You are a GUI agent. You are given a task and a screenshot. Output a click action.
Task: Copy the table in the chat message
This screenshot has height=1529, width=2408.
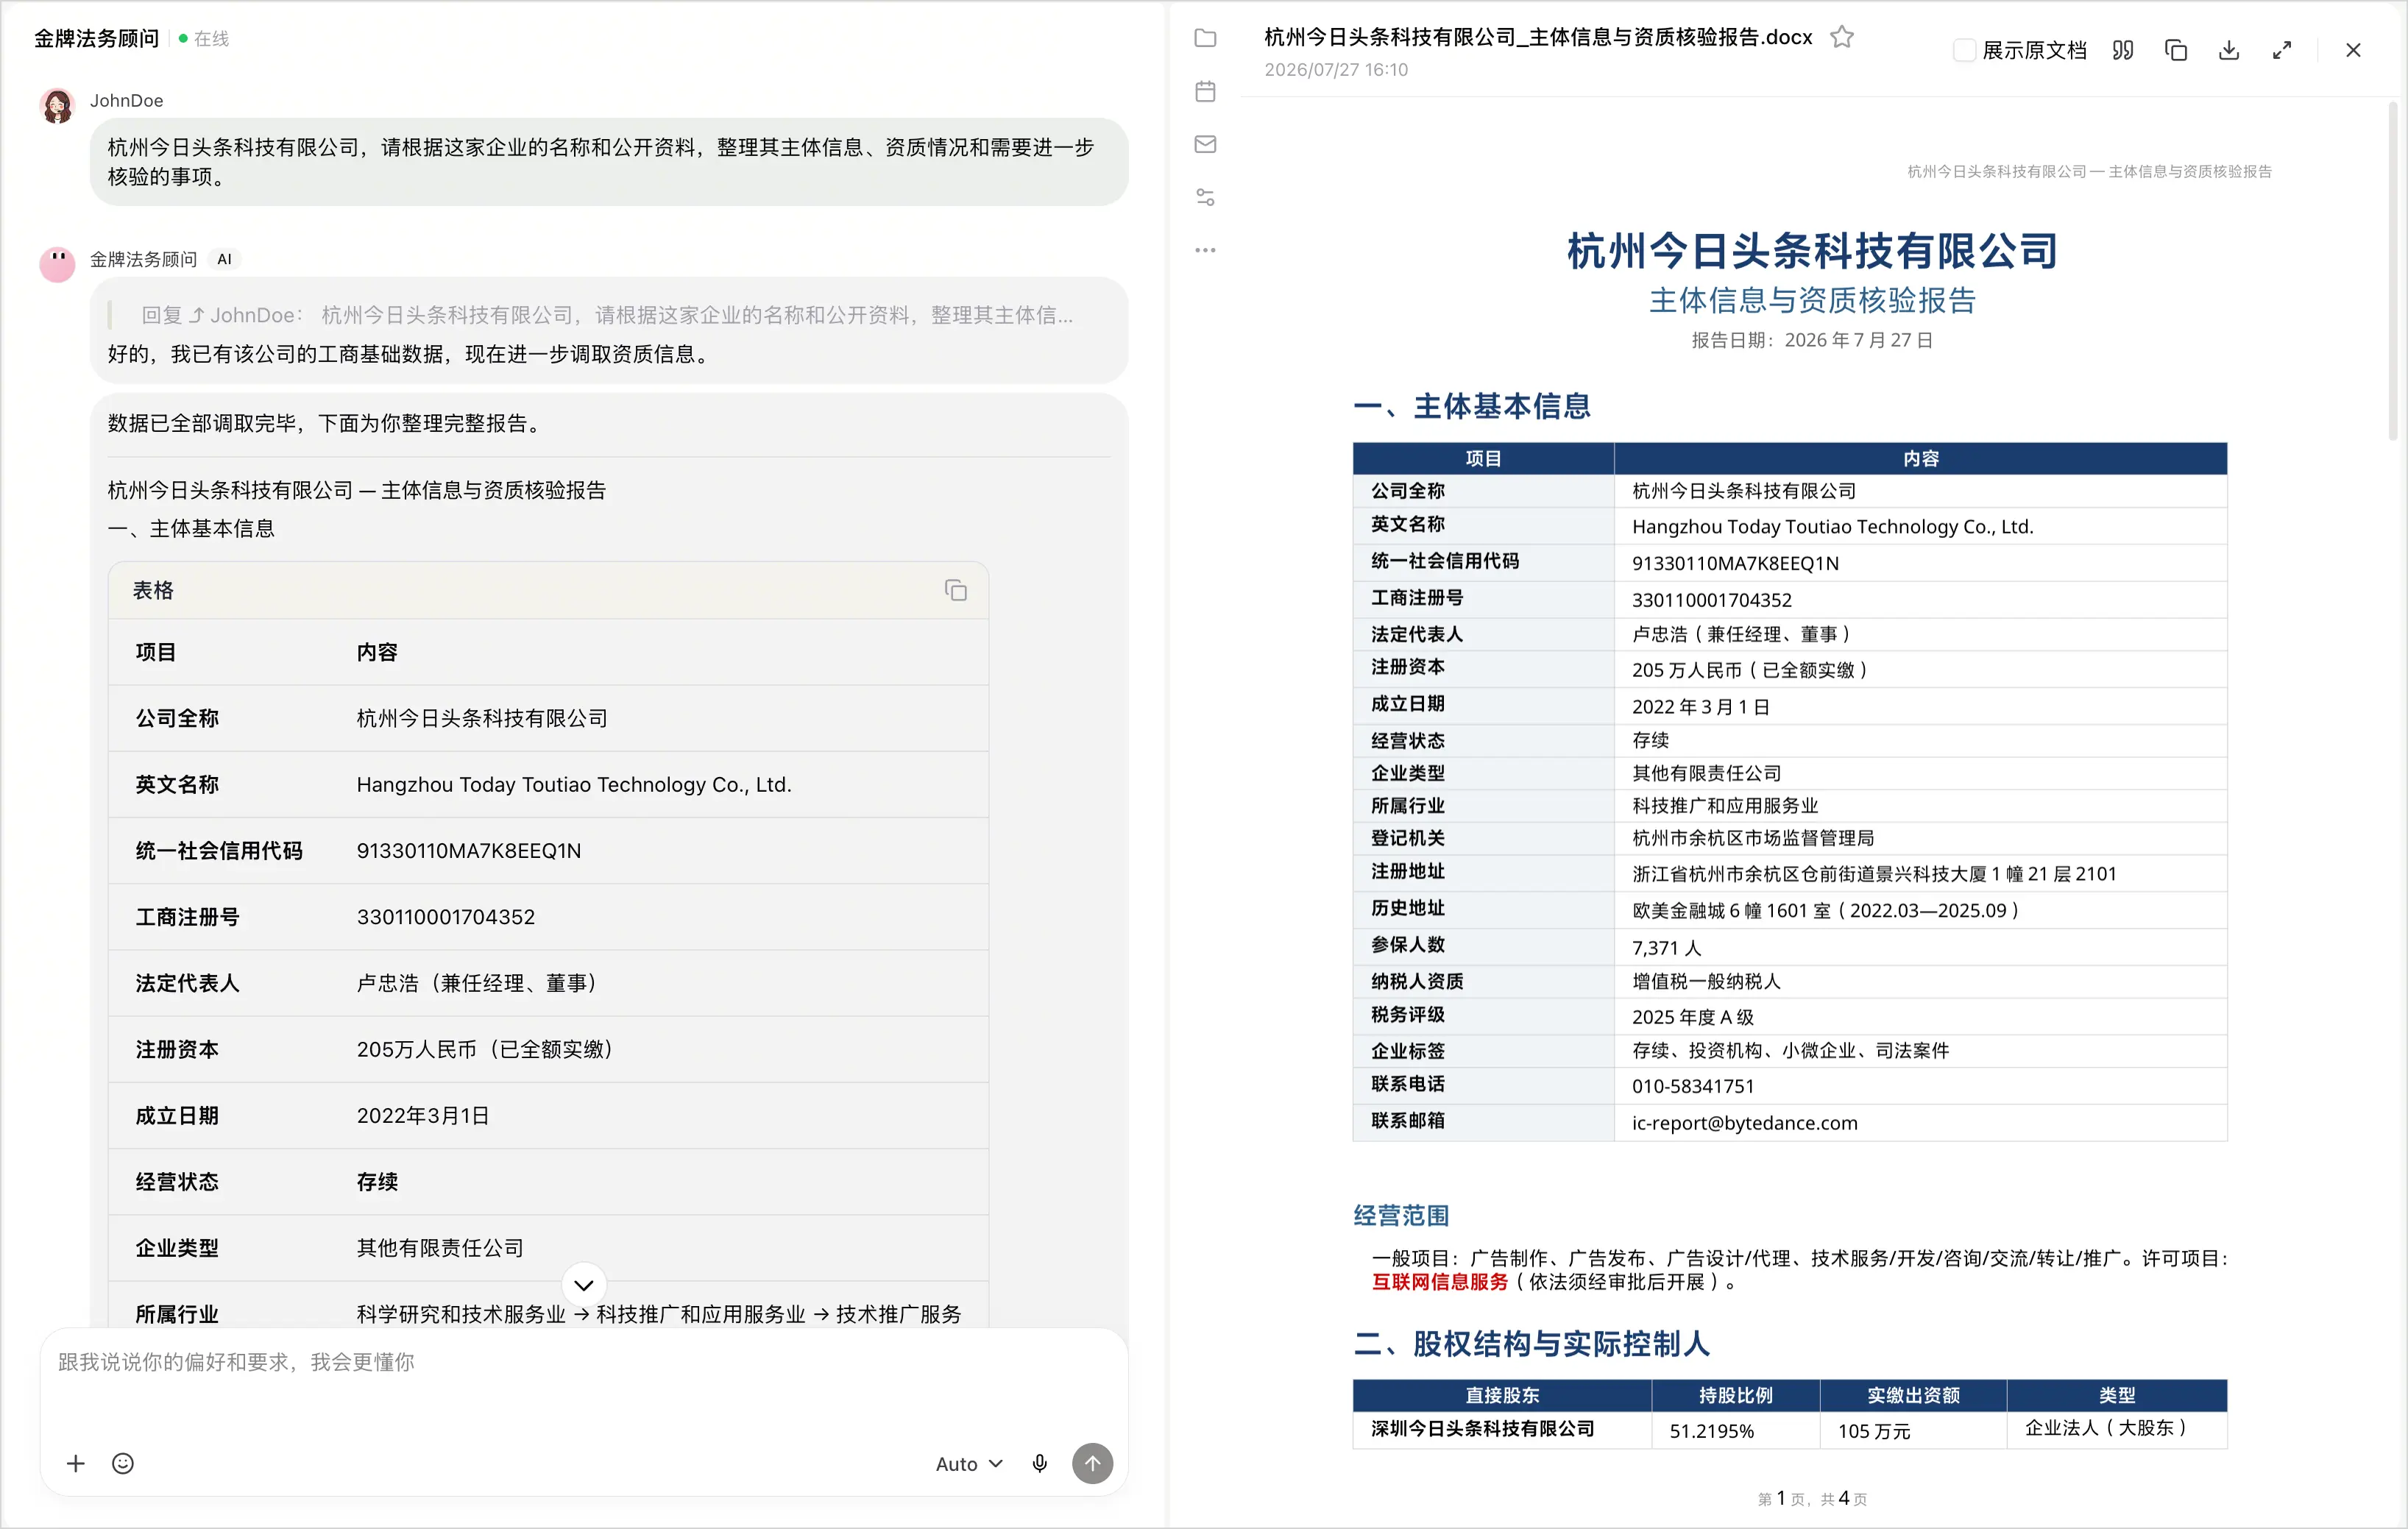pos(955,590)
